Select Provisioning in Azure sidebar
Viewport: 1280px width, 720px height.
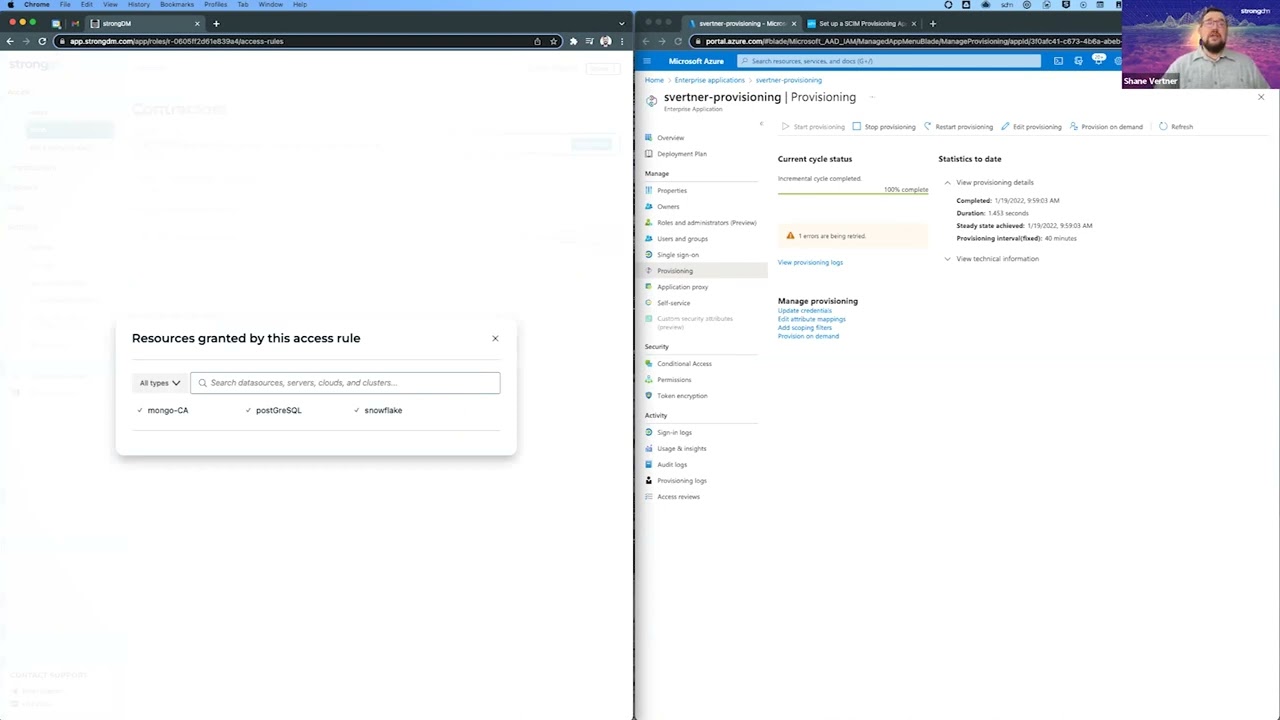click(x=674, y=271)
